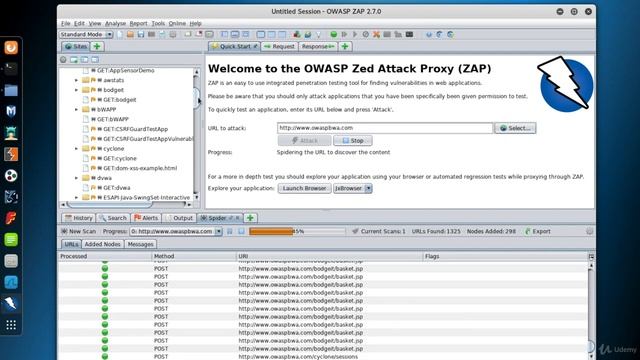Click the drop request circle-slash icon
Viewport: 640px width, 360px height.
[366, 35]
